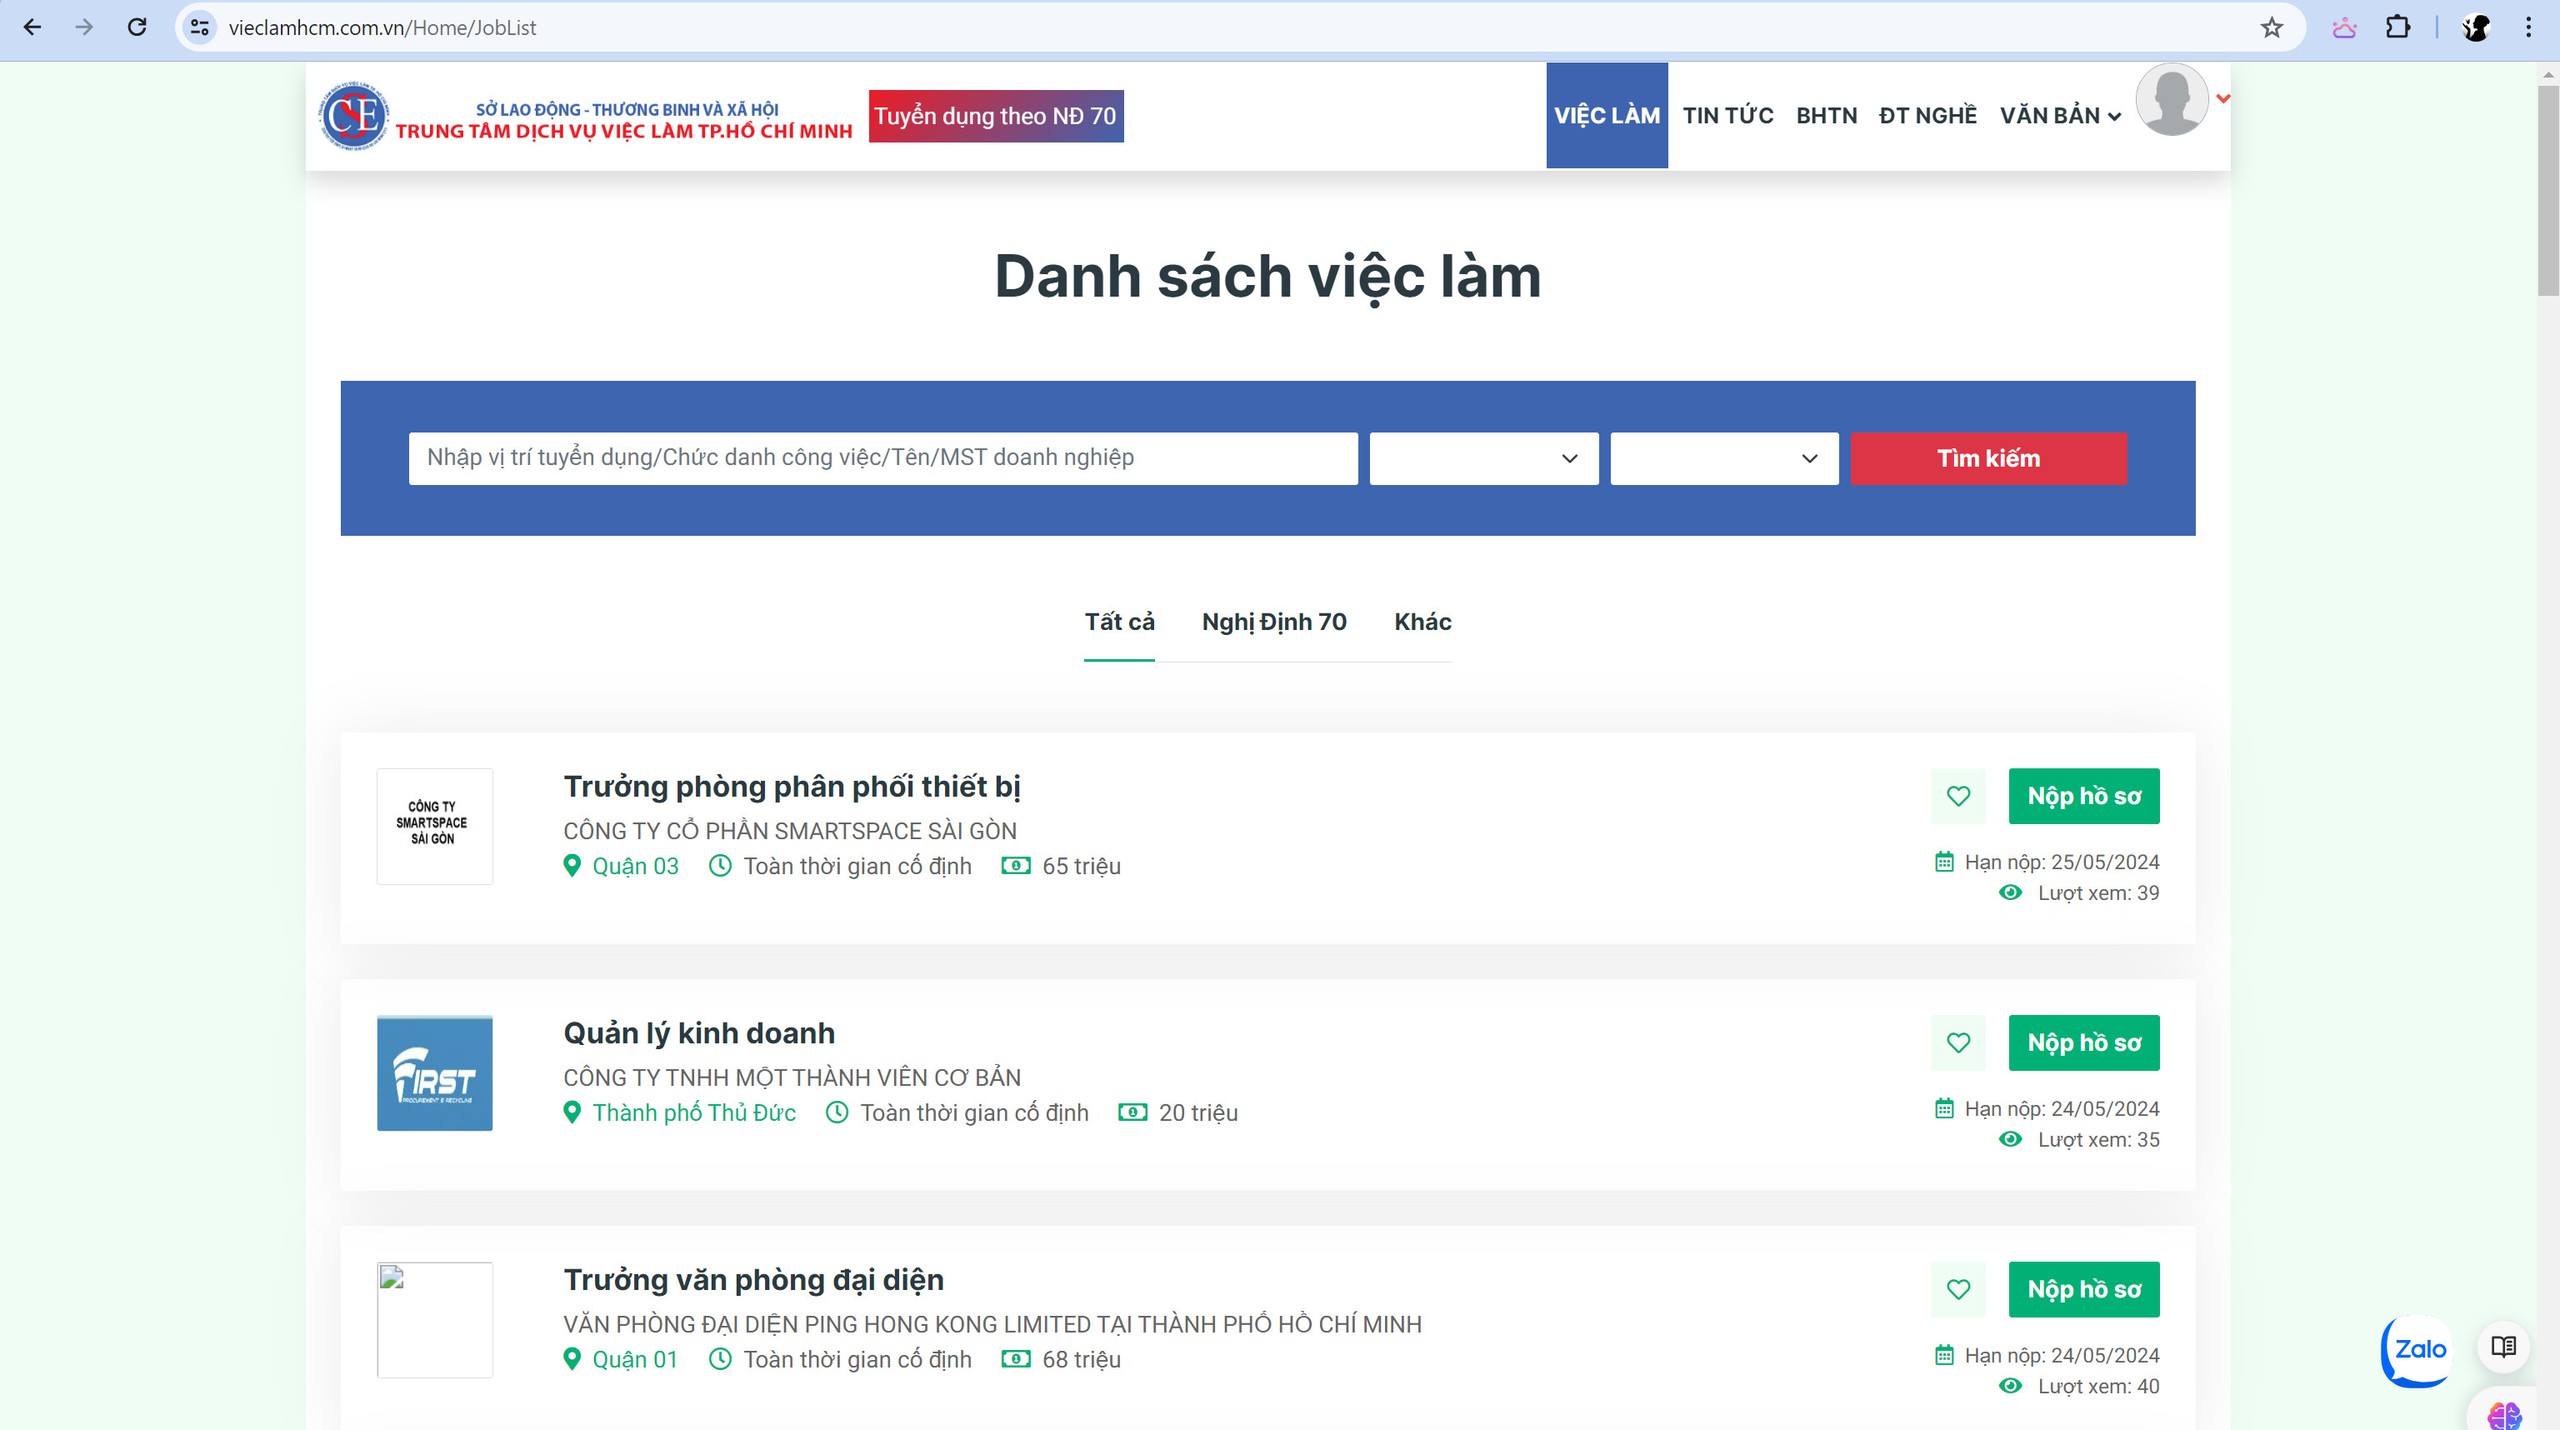Click salary money icon beside 65 triệu
The image size is (2560, 1430).
(x=1016, y=866)
